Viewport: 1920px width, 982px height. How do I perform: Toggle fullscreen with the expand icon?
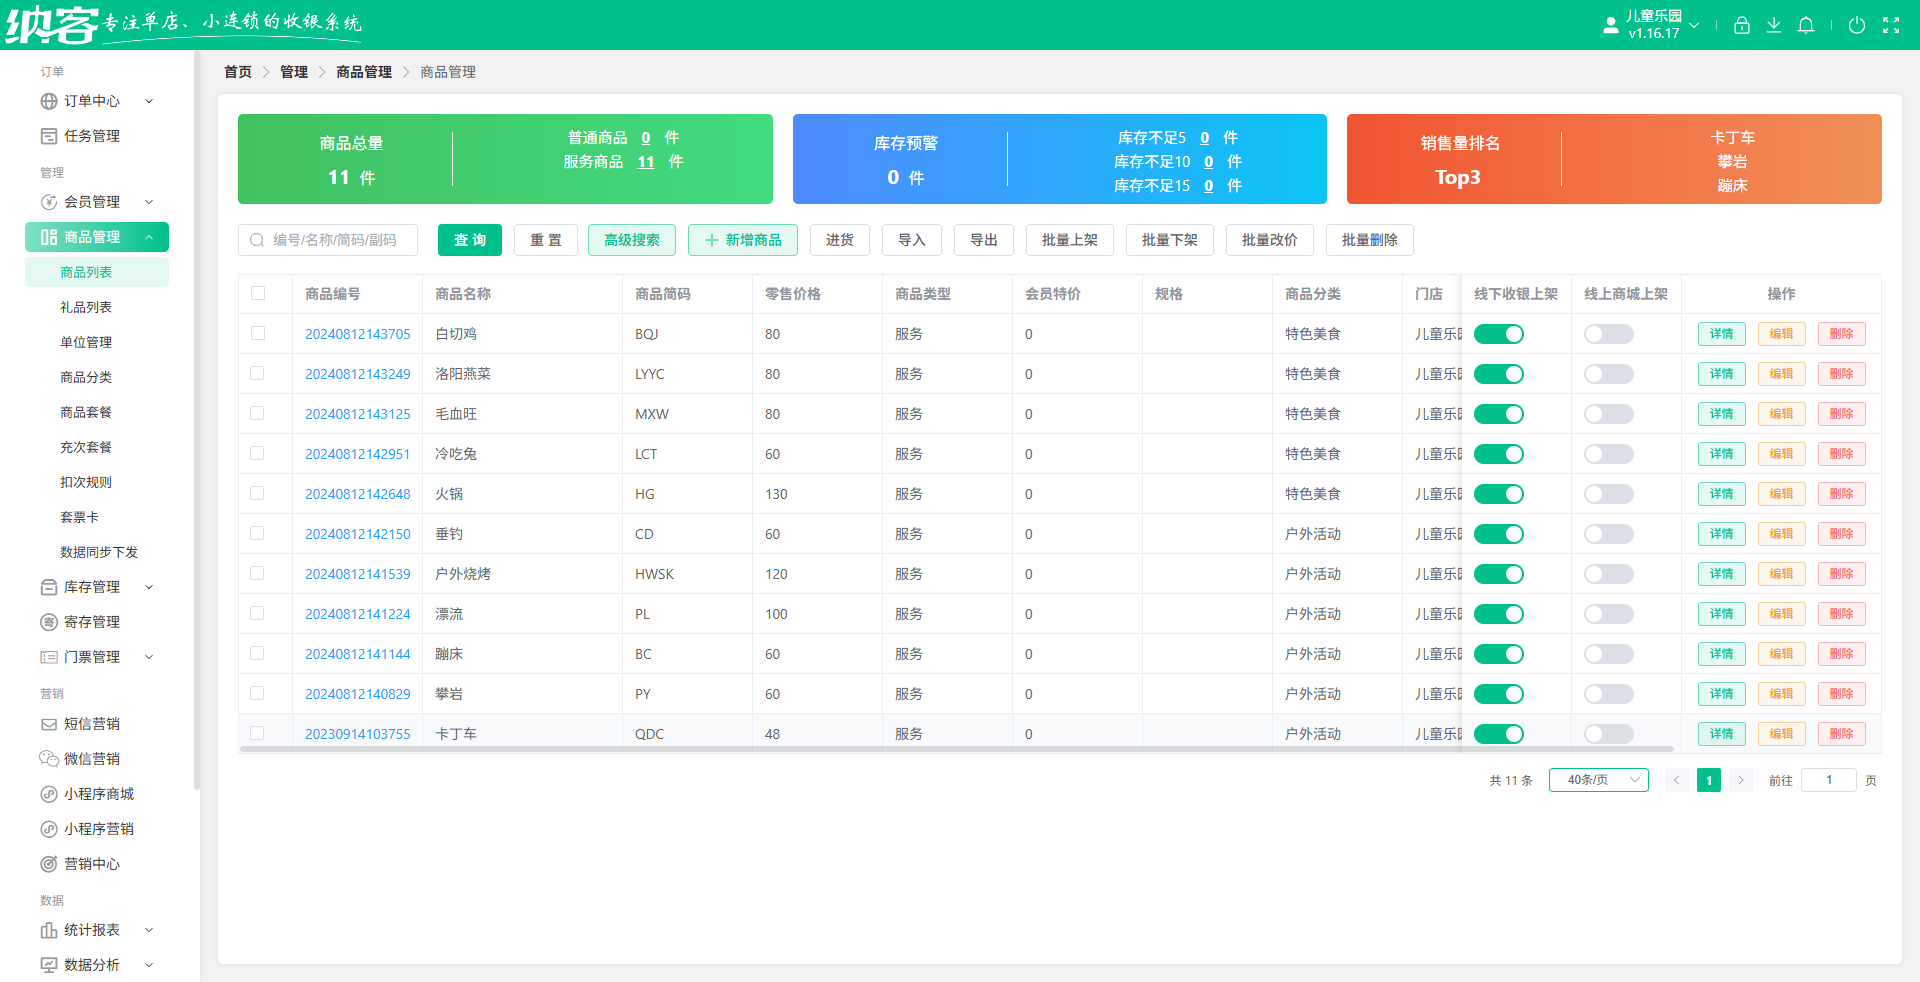1890,26
